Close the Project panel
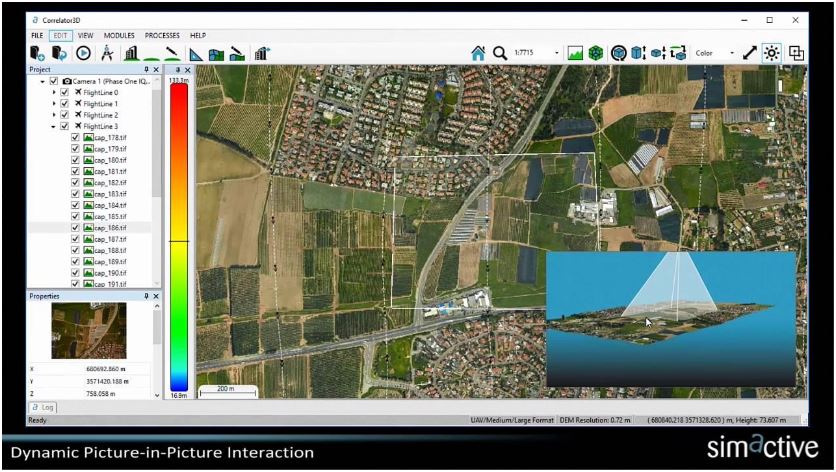 pos(156,70)
